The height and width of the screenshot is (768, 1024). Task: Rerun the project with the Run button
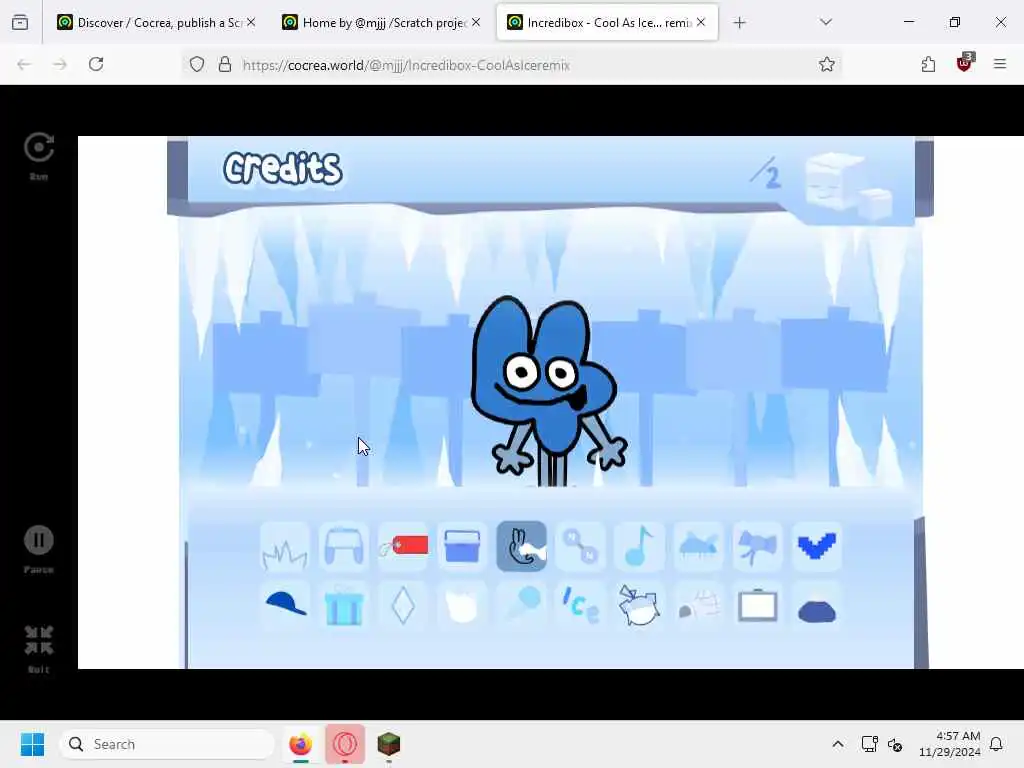tap(39, 155)
